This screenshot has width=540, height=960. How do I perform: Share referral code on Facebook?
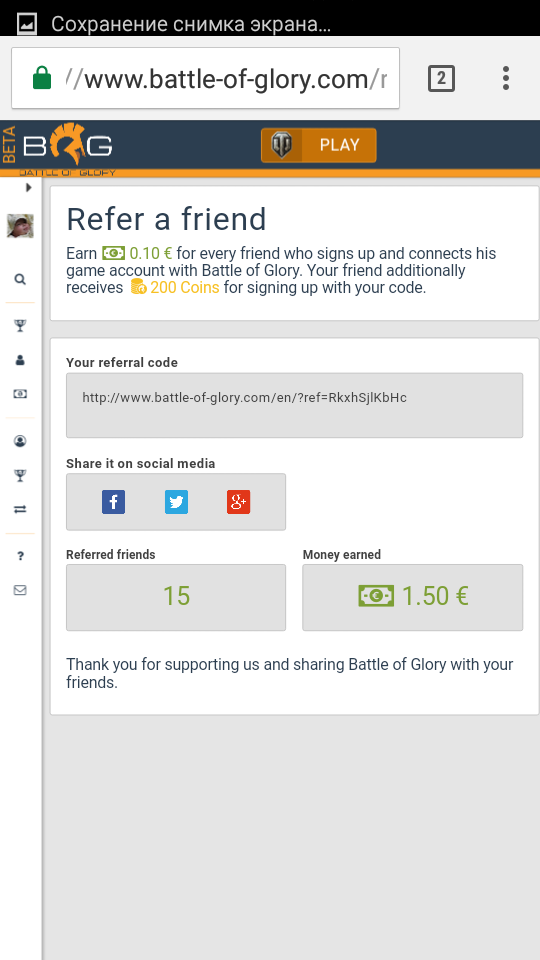click(x=113, y=502)
